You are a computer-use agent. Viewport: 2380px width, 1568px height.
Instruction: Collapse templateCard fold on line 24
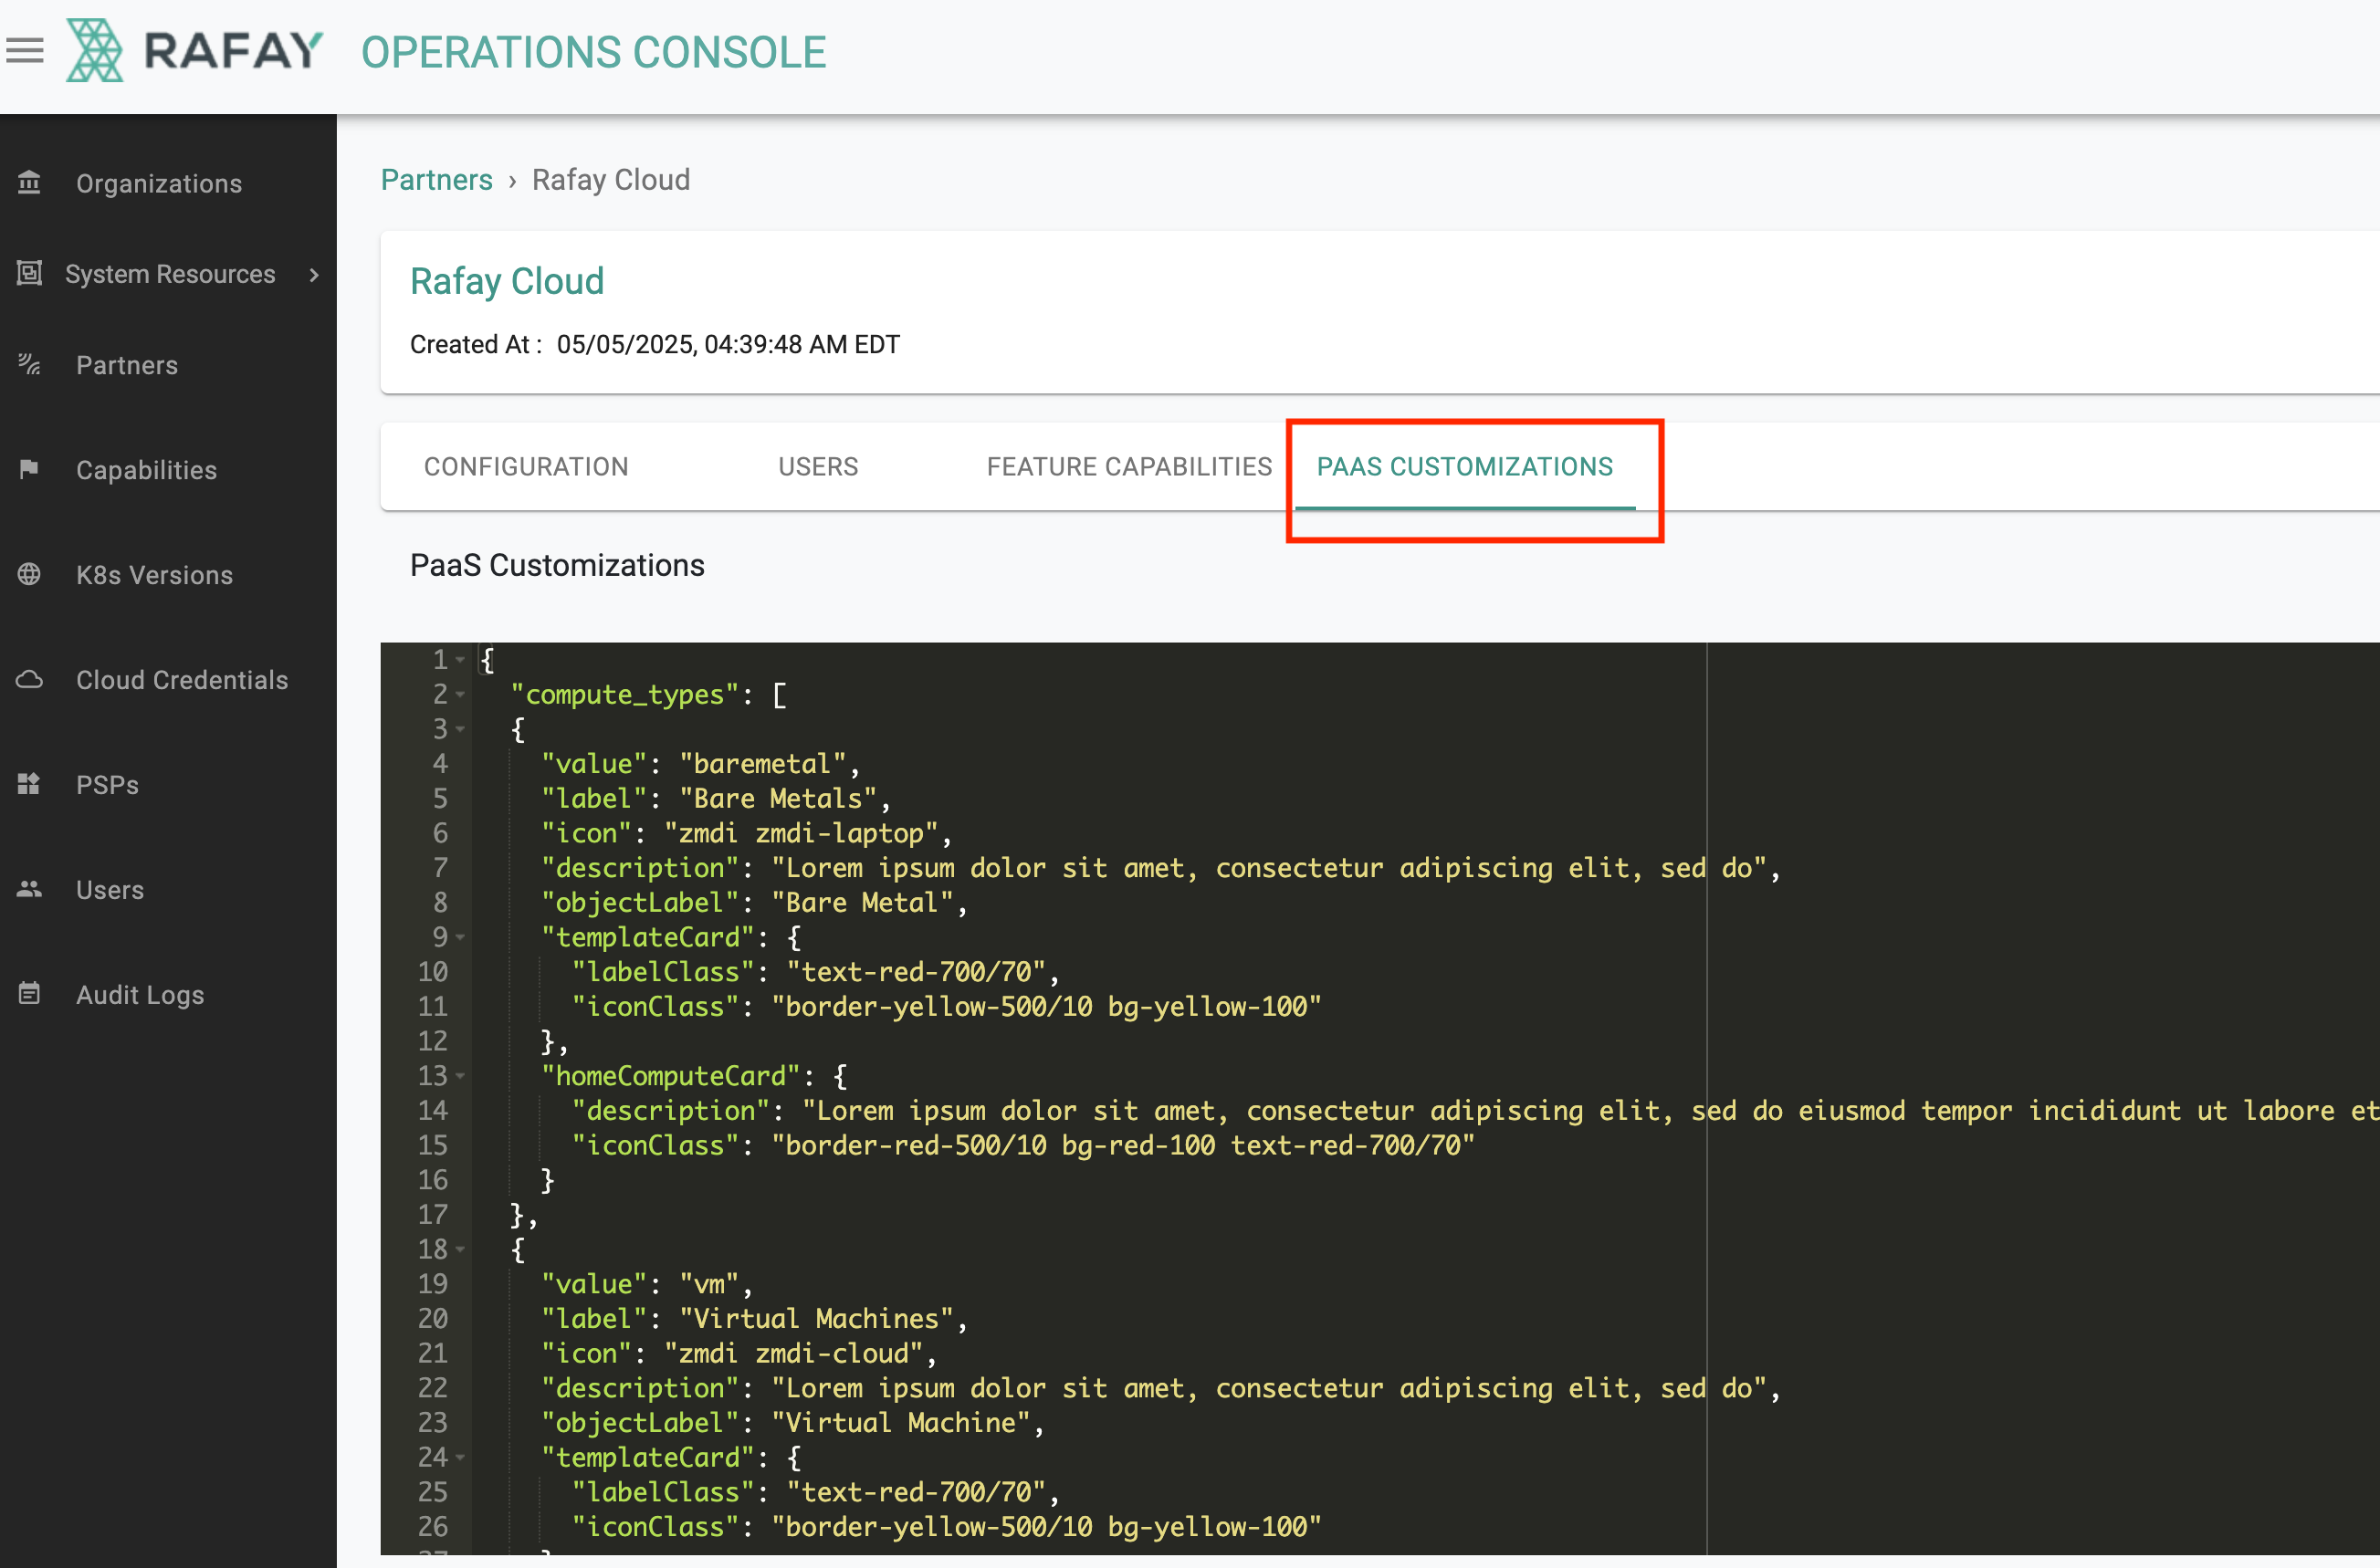click(460, 1457)
